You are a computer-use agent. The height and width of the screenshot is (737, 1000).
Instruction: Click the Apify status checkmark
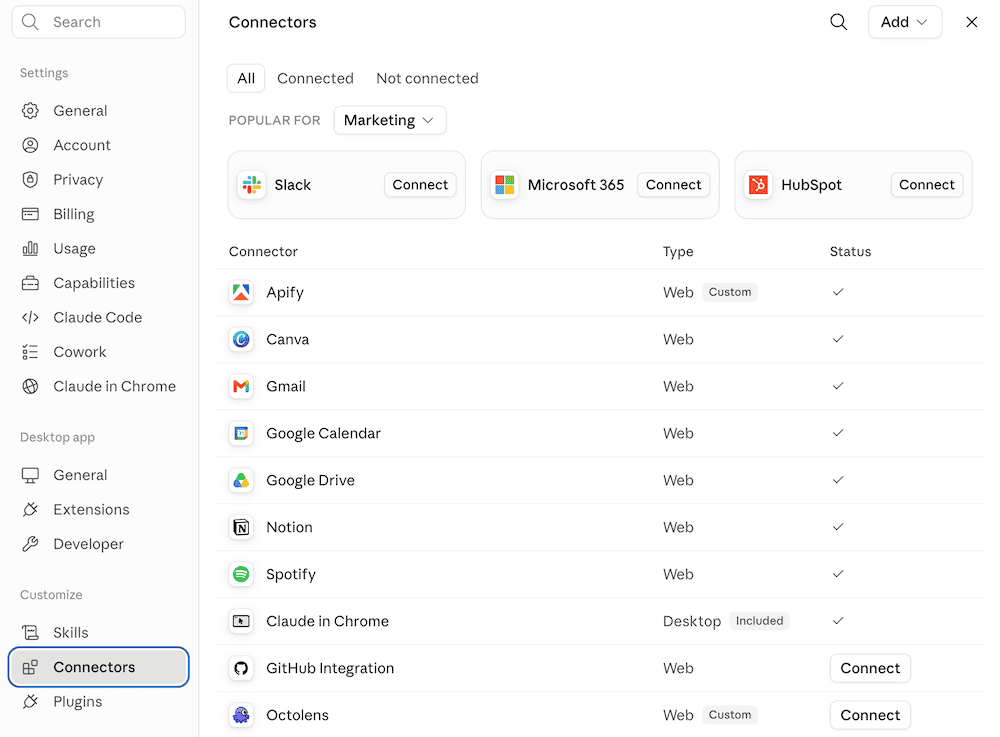click(838, 292)
